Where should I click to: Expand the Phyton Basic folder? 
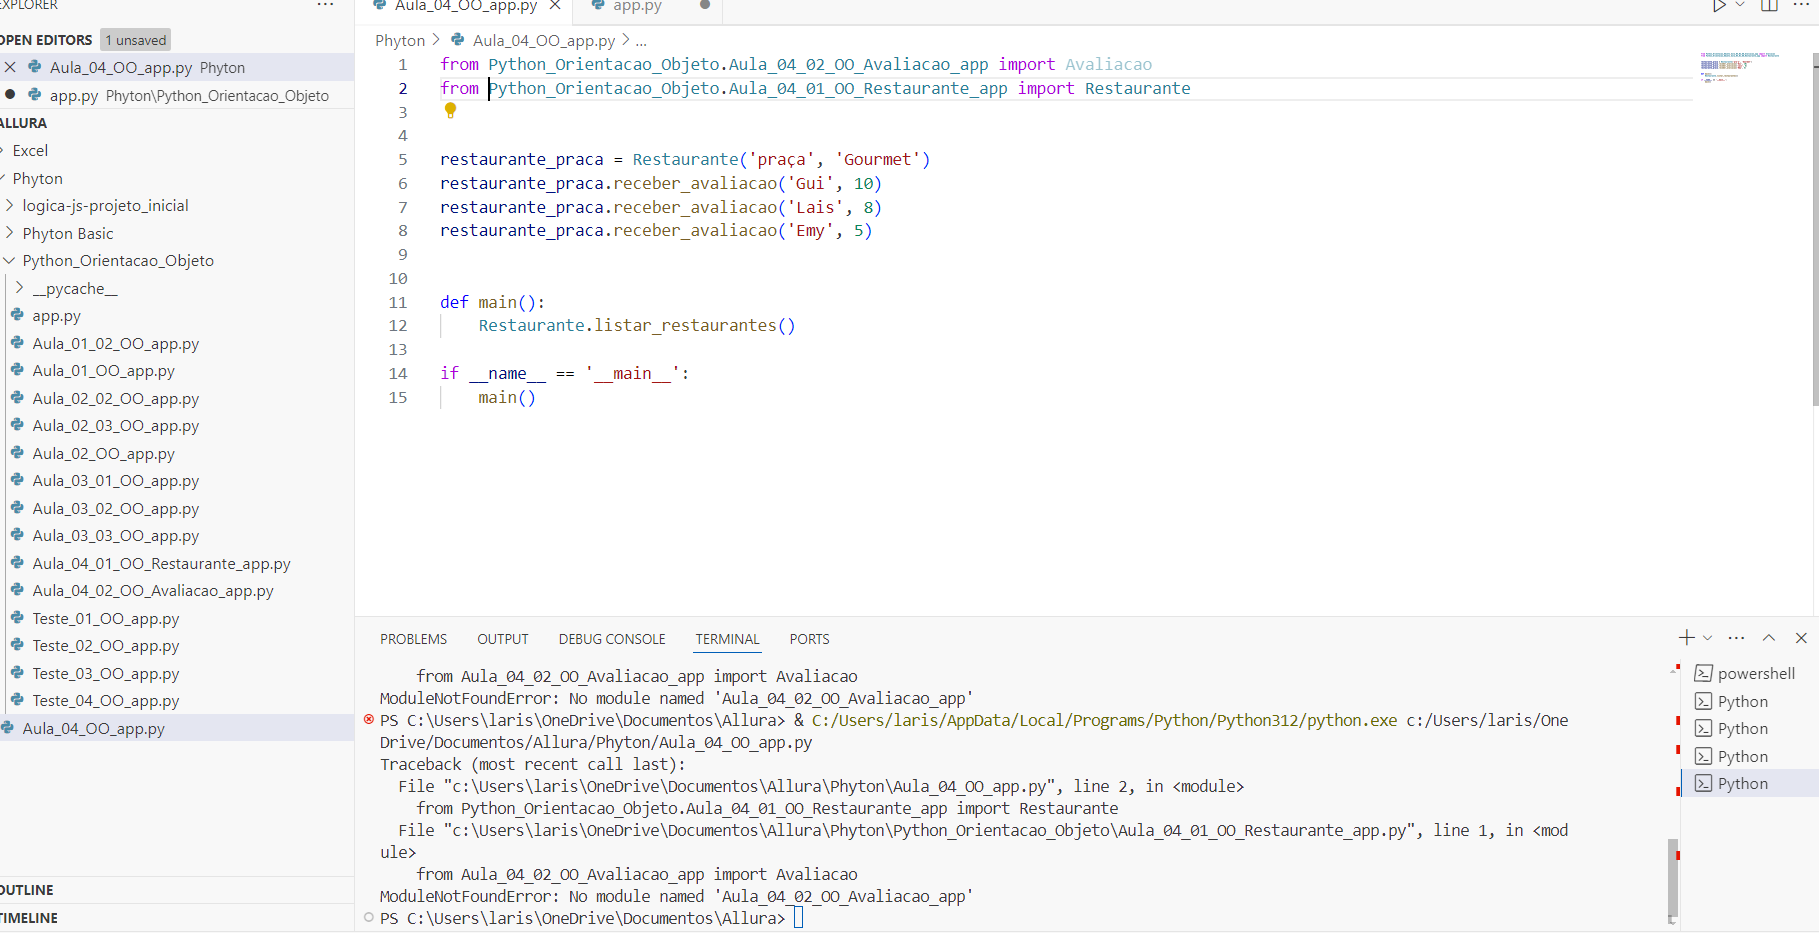[68, 234]
